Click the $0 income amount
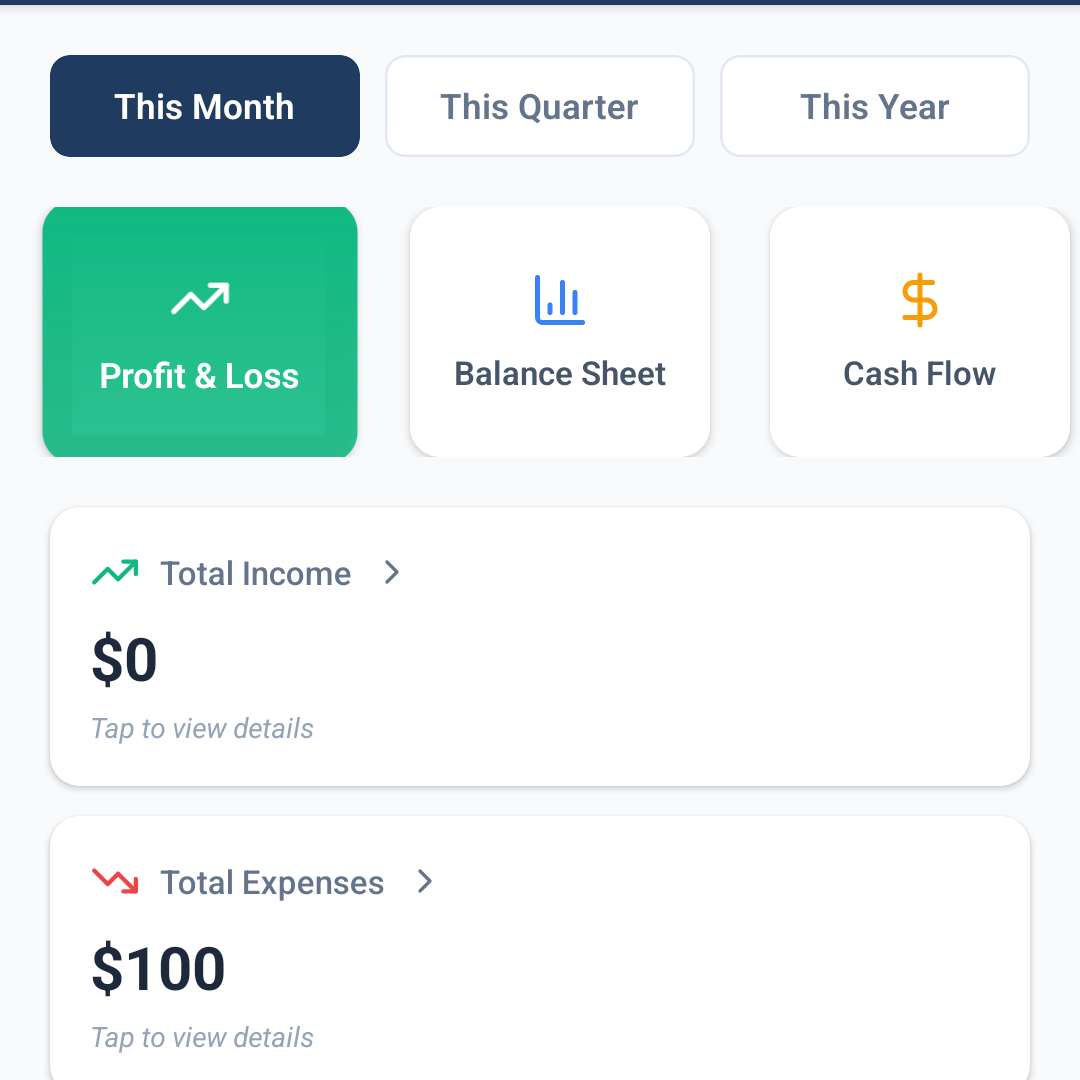Image resolution: width=1080 pixels, height=1080 pixels. [x=124, y=661]
